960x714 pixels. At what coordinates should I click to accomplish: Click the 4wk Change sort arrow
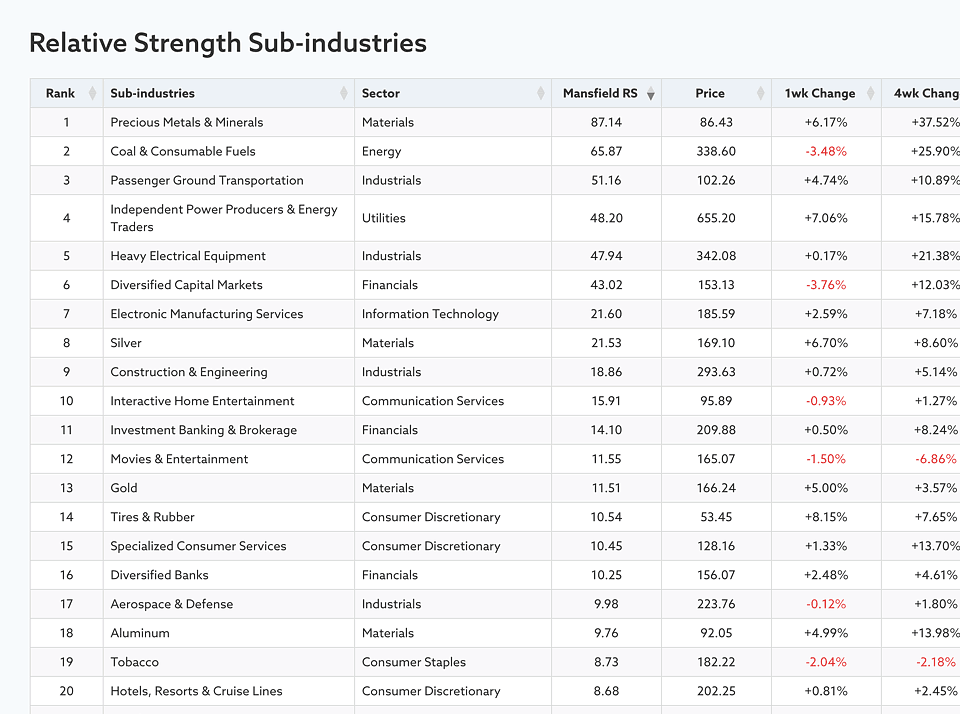coord(956,93)
